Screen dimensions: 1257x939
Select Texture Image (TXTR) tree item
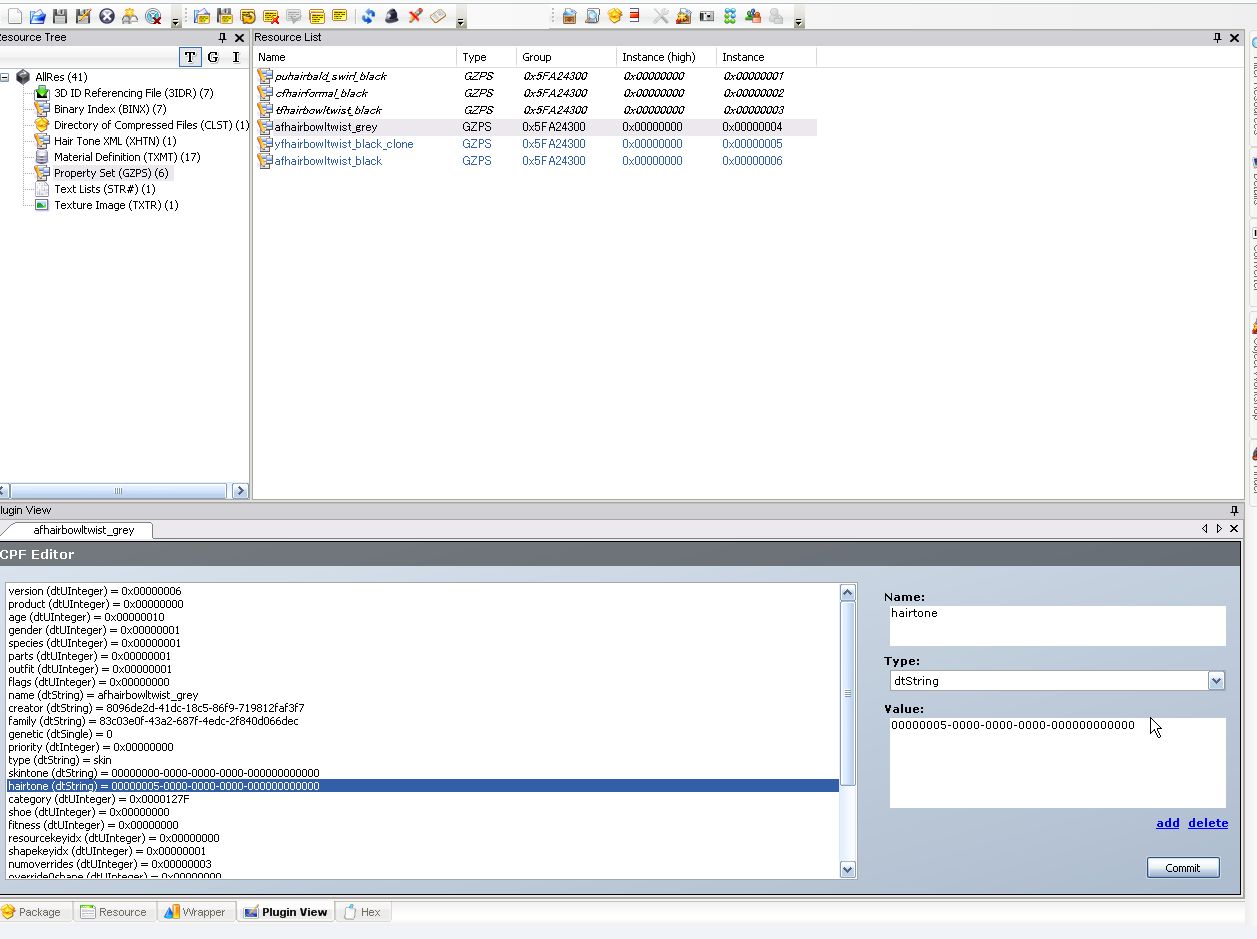tap(116, 205)
